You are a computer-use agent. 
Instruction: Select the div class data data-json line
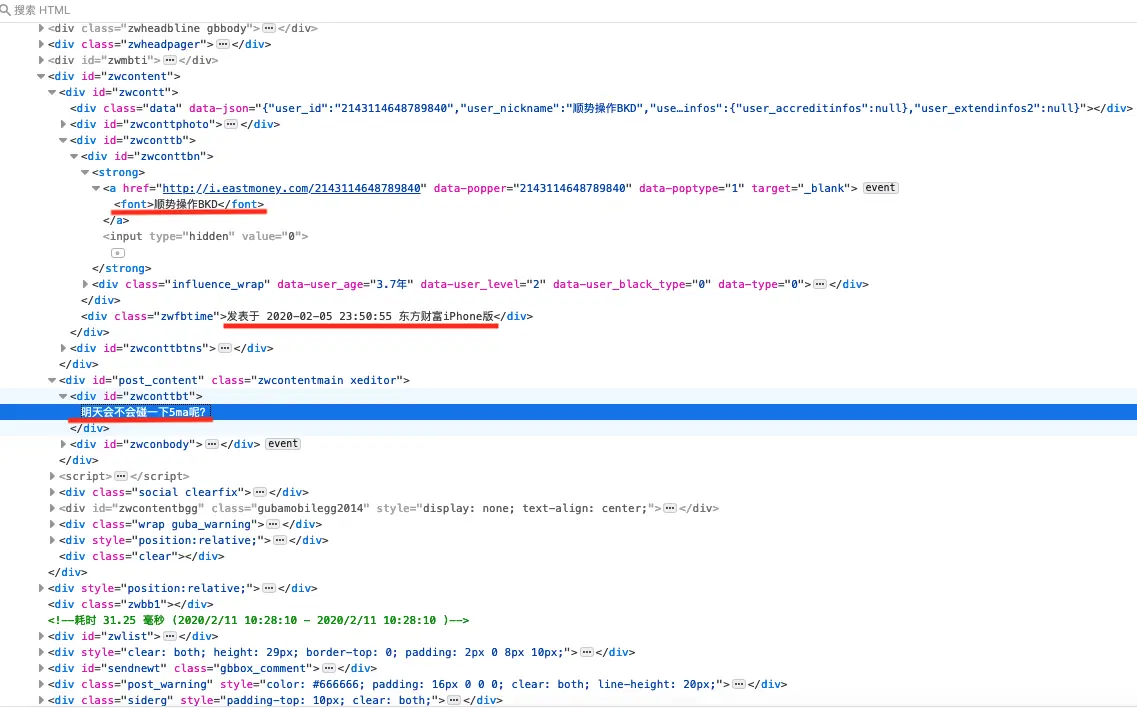pos(601,108)
